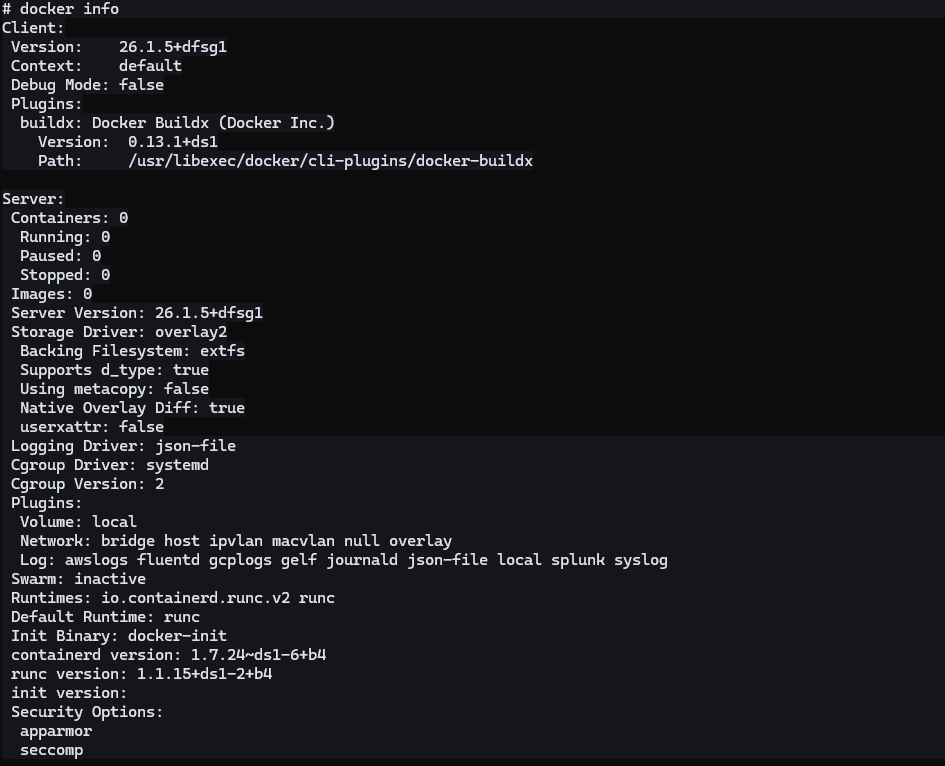This screenshot has height=766, width=945.
Task: Click the 'Images: 0' line
Action: (51, 294)
